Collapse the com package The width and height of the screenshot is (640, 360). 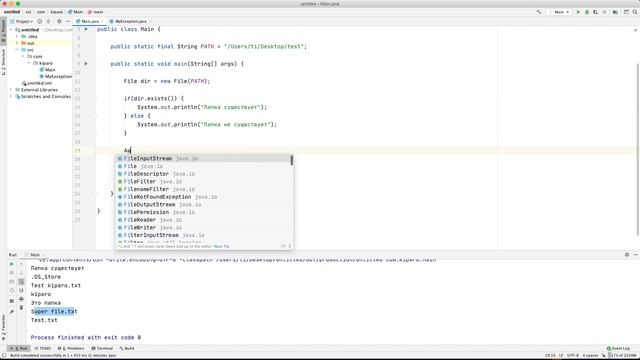click(x=23, y=56)
